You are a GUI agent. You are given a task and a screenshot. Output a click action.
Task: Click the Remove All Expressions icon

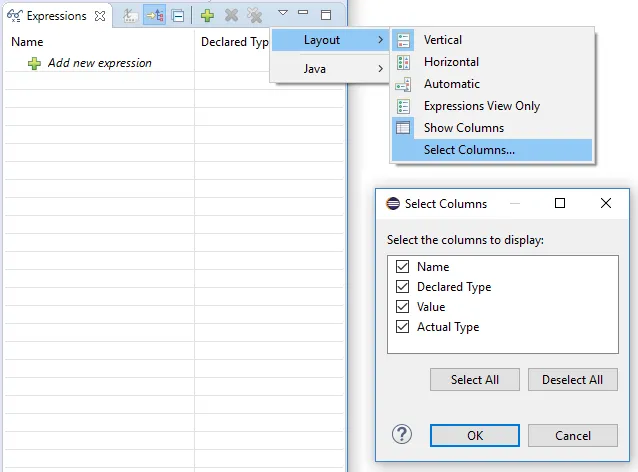pos(255,16)
